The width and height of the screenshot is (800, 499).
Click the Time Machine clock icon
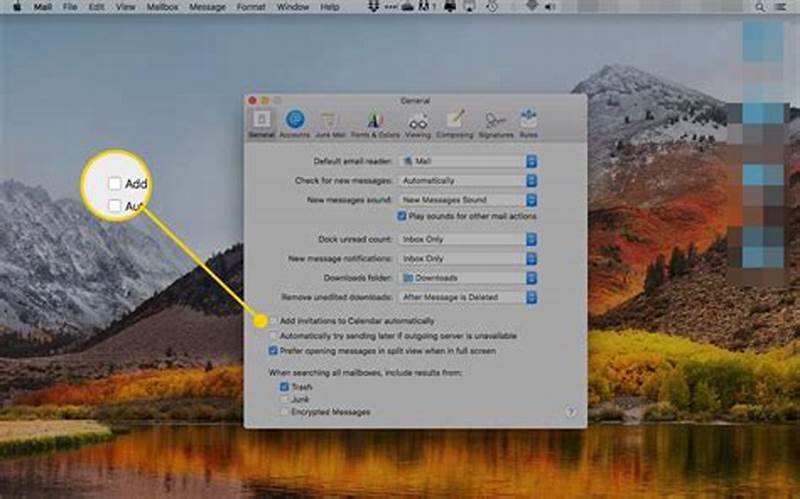point(492,7)
